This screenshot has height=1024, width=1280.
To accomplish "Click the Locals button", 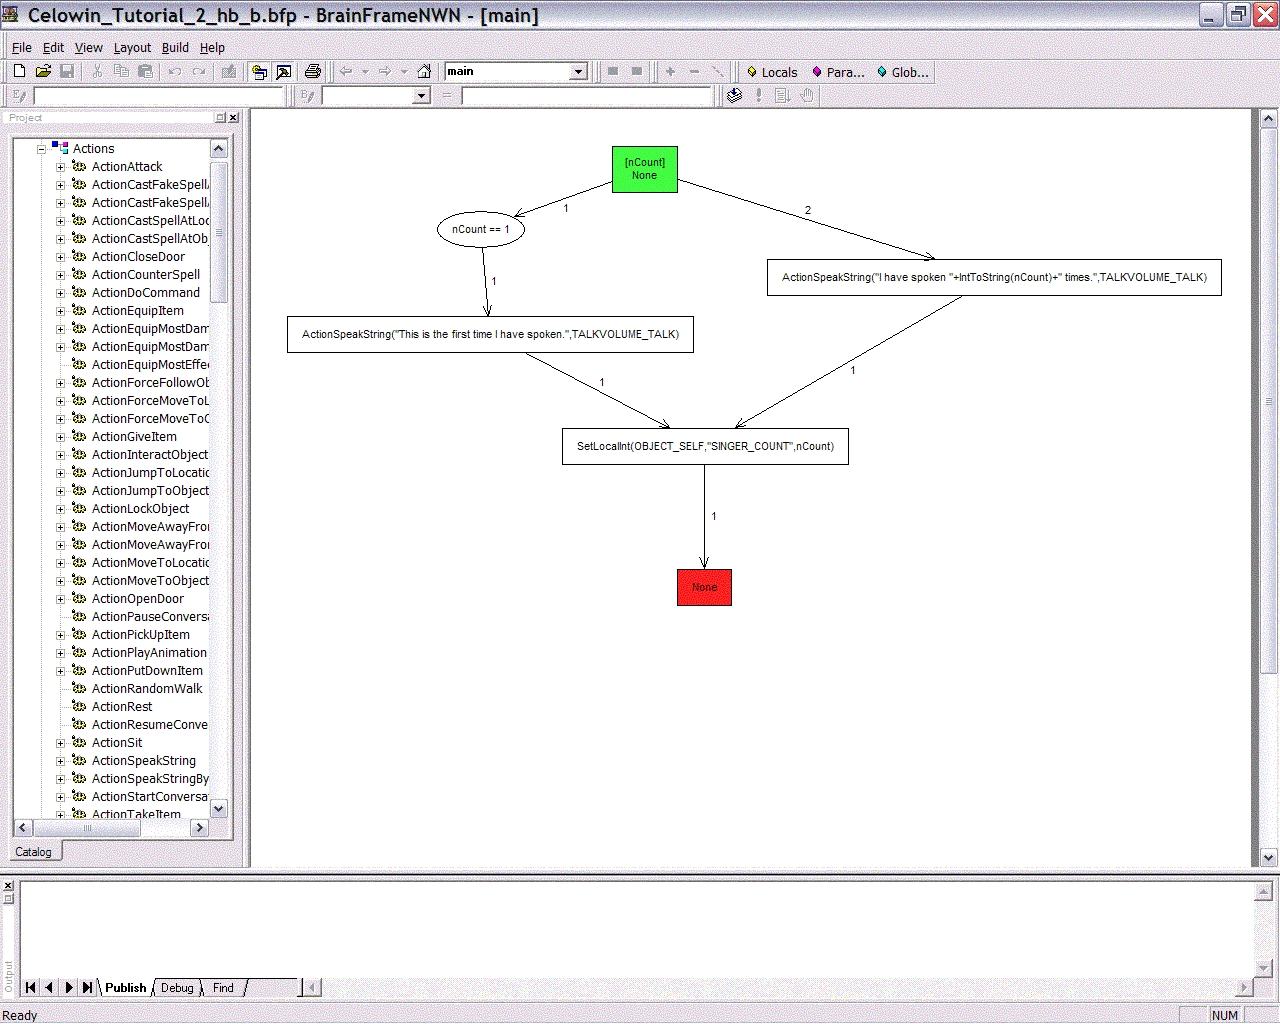I will click(x=771, y=72).
